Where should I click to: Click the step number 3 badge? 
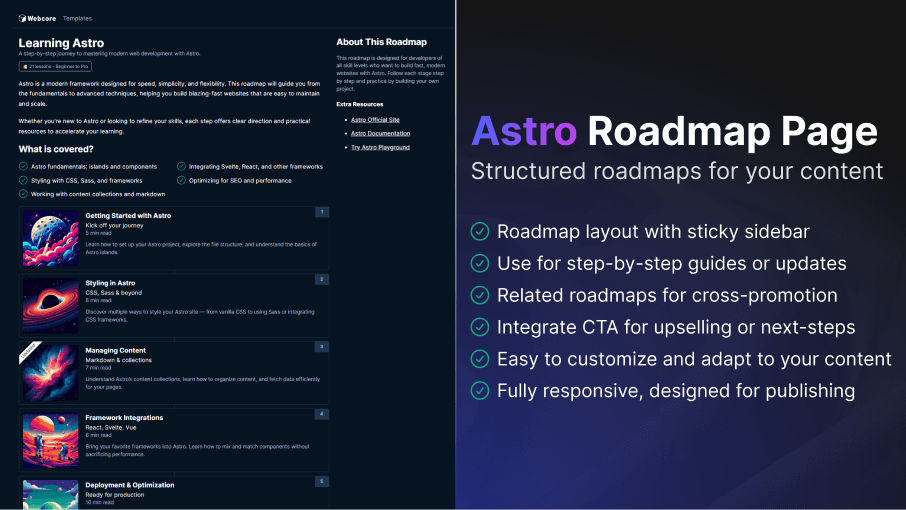click(x=321, y=346)
